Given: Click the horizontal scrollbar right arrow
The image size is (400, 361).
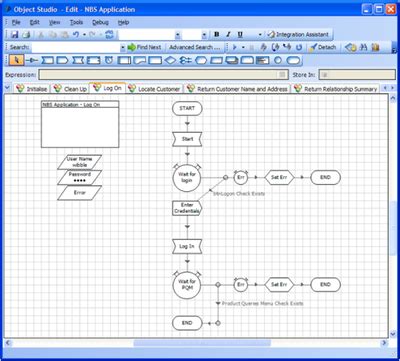Looking at the screenshot, I should coord(384,343).
